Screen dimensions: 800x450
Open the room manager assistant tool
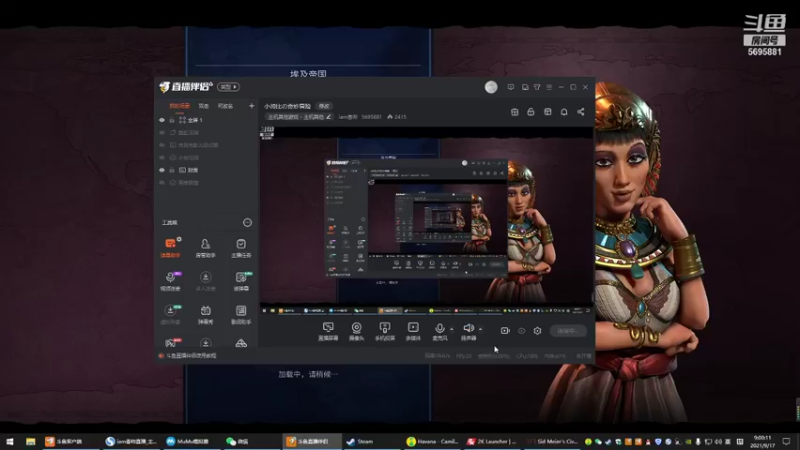click(205, 247)
